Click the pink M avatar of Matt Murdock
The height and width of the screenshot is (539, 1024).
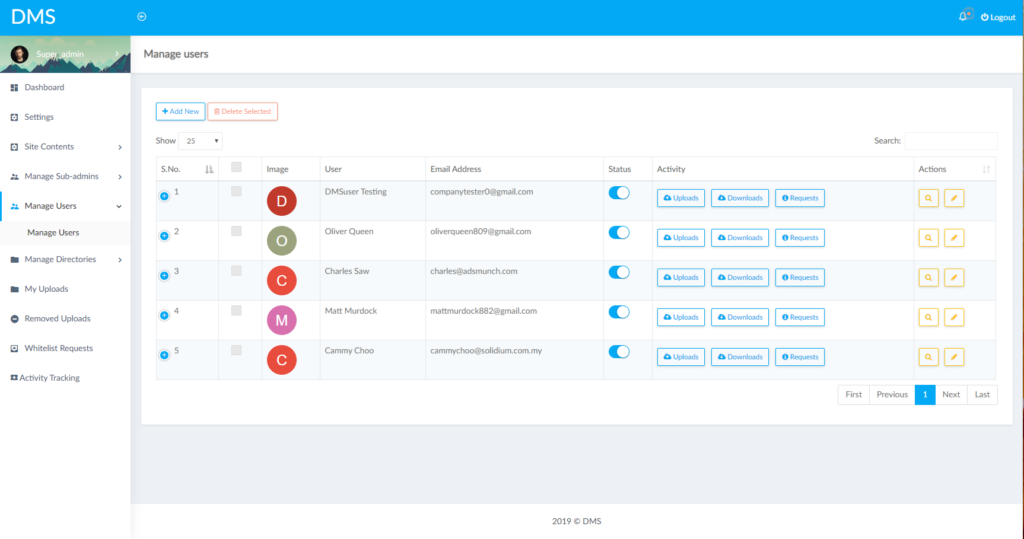point(281,320)
